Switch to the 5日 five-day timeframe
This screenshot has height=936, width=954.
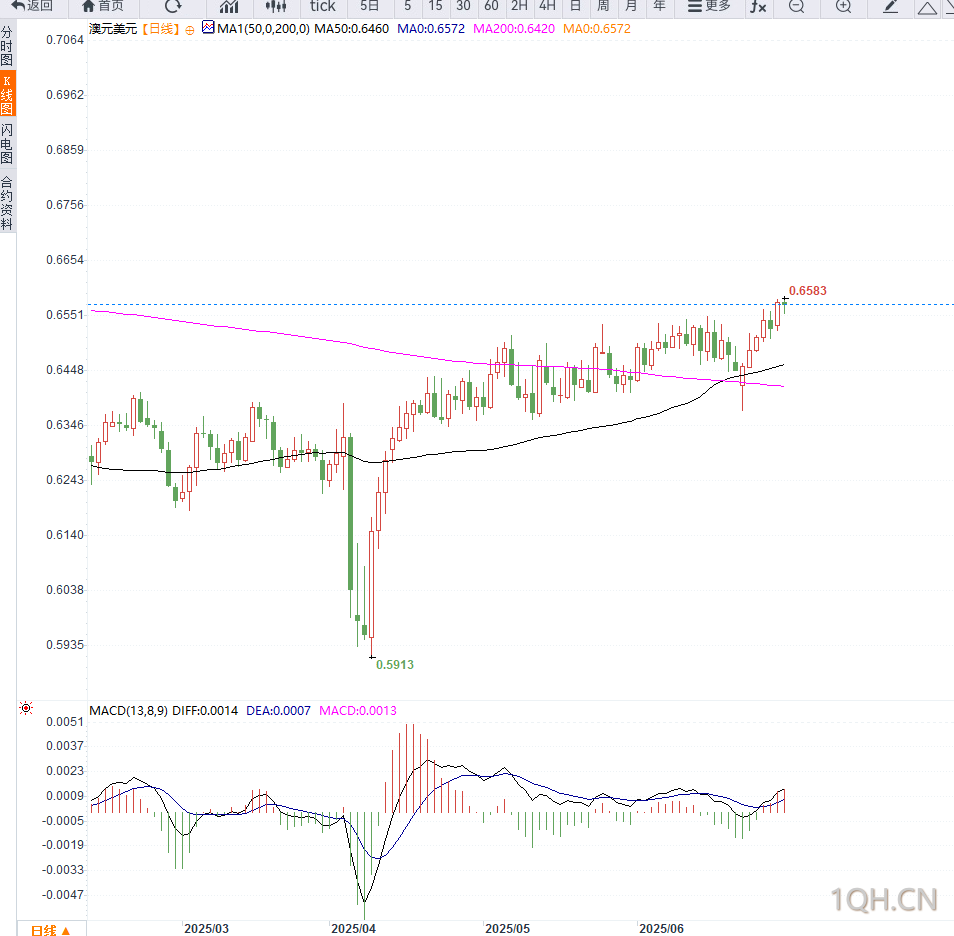(369, 6)
